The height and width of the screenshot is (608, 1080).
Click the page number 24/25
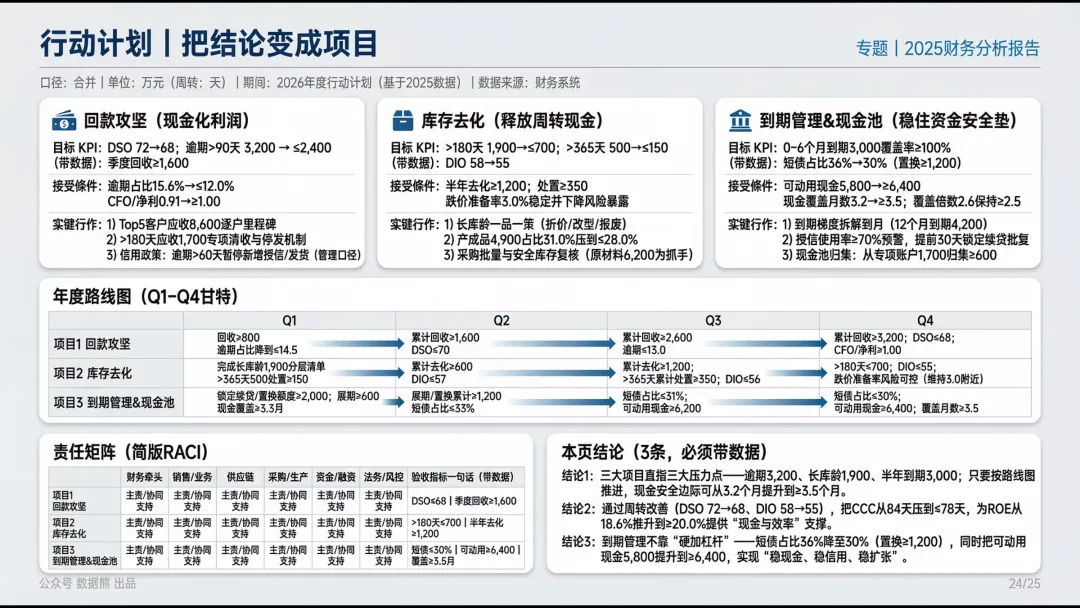tap(1024, 584)
